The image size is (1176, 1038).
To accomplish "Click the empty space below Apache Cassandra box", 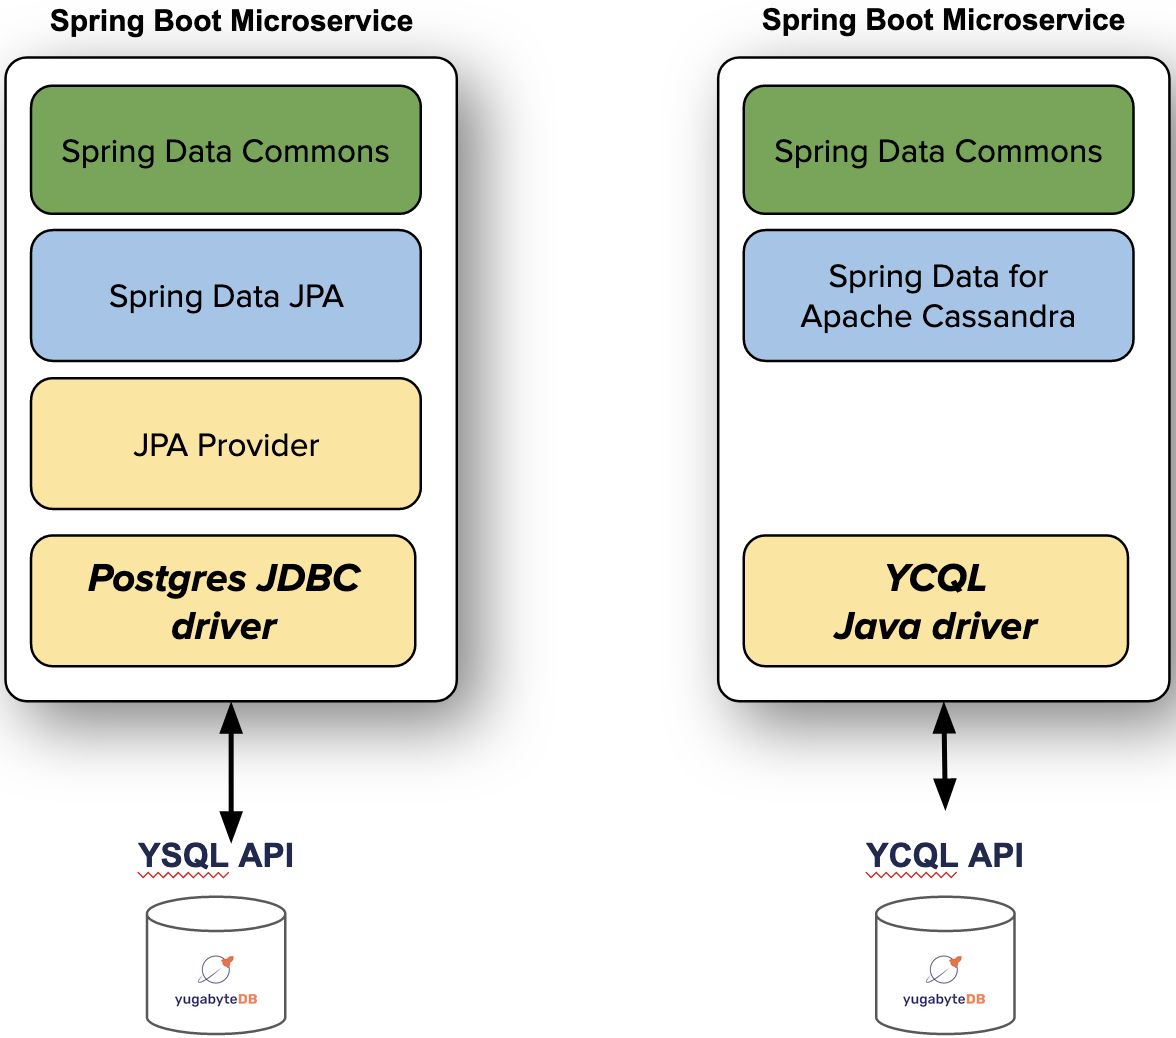I will click(938, 448).
